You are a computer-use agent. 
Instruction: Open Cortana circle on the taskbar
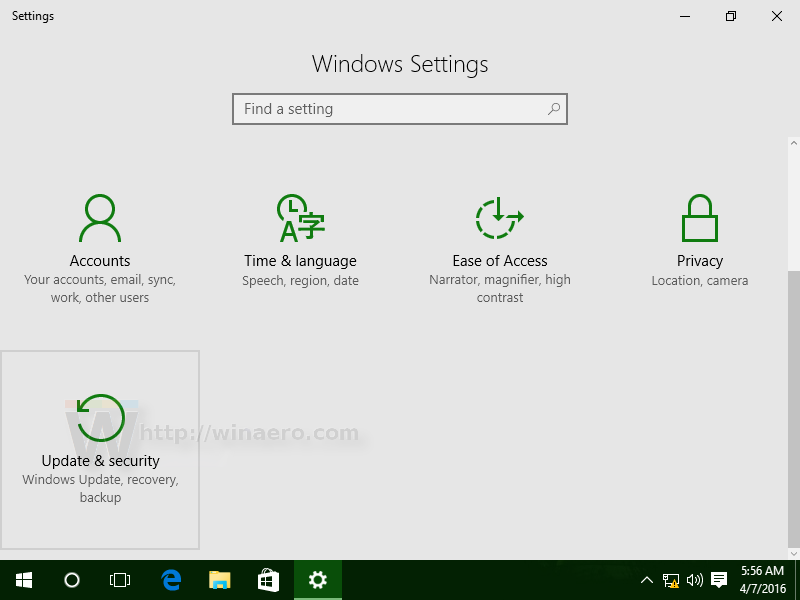(72, 580)
